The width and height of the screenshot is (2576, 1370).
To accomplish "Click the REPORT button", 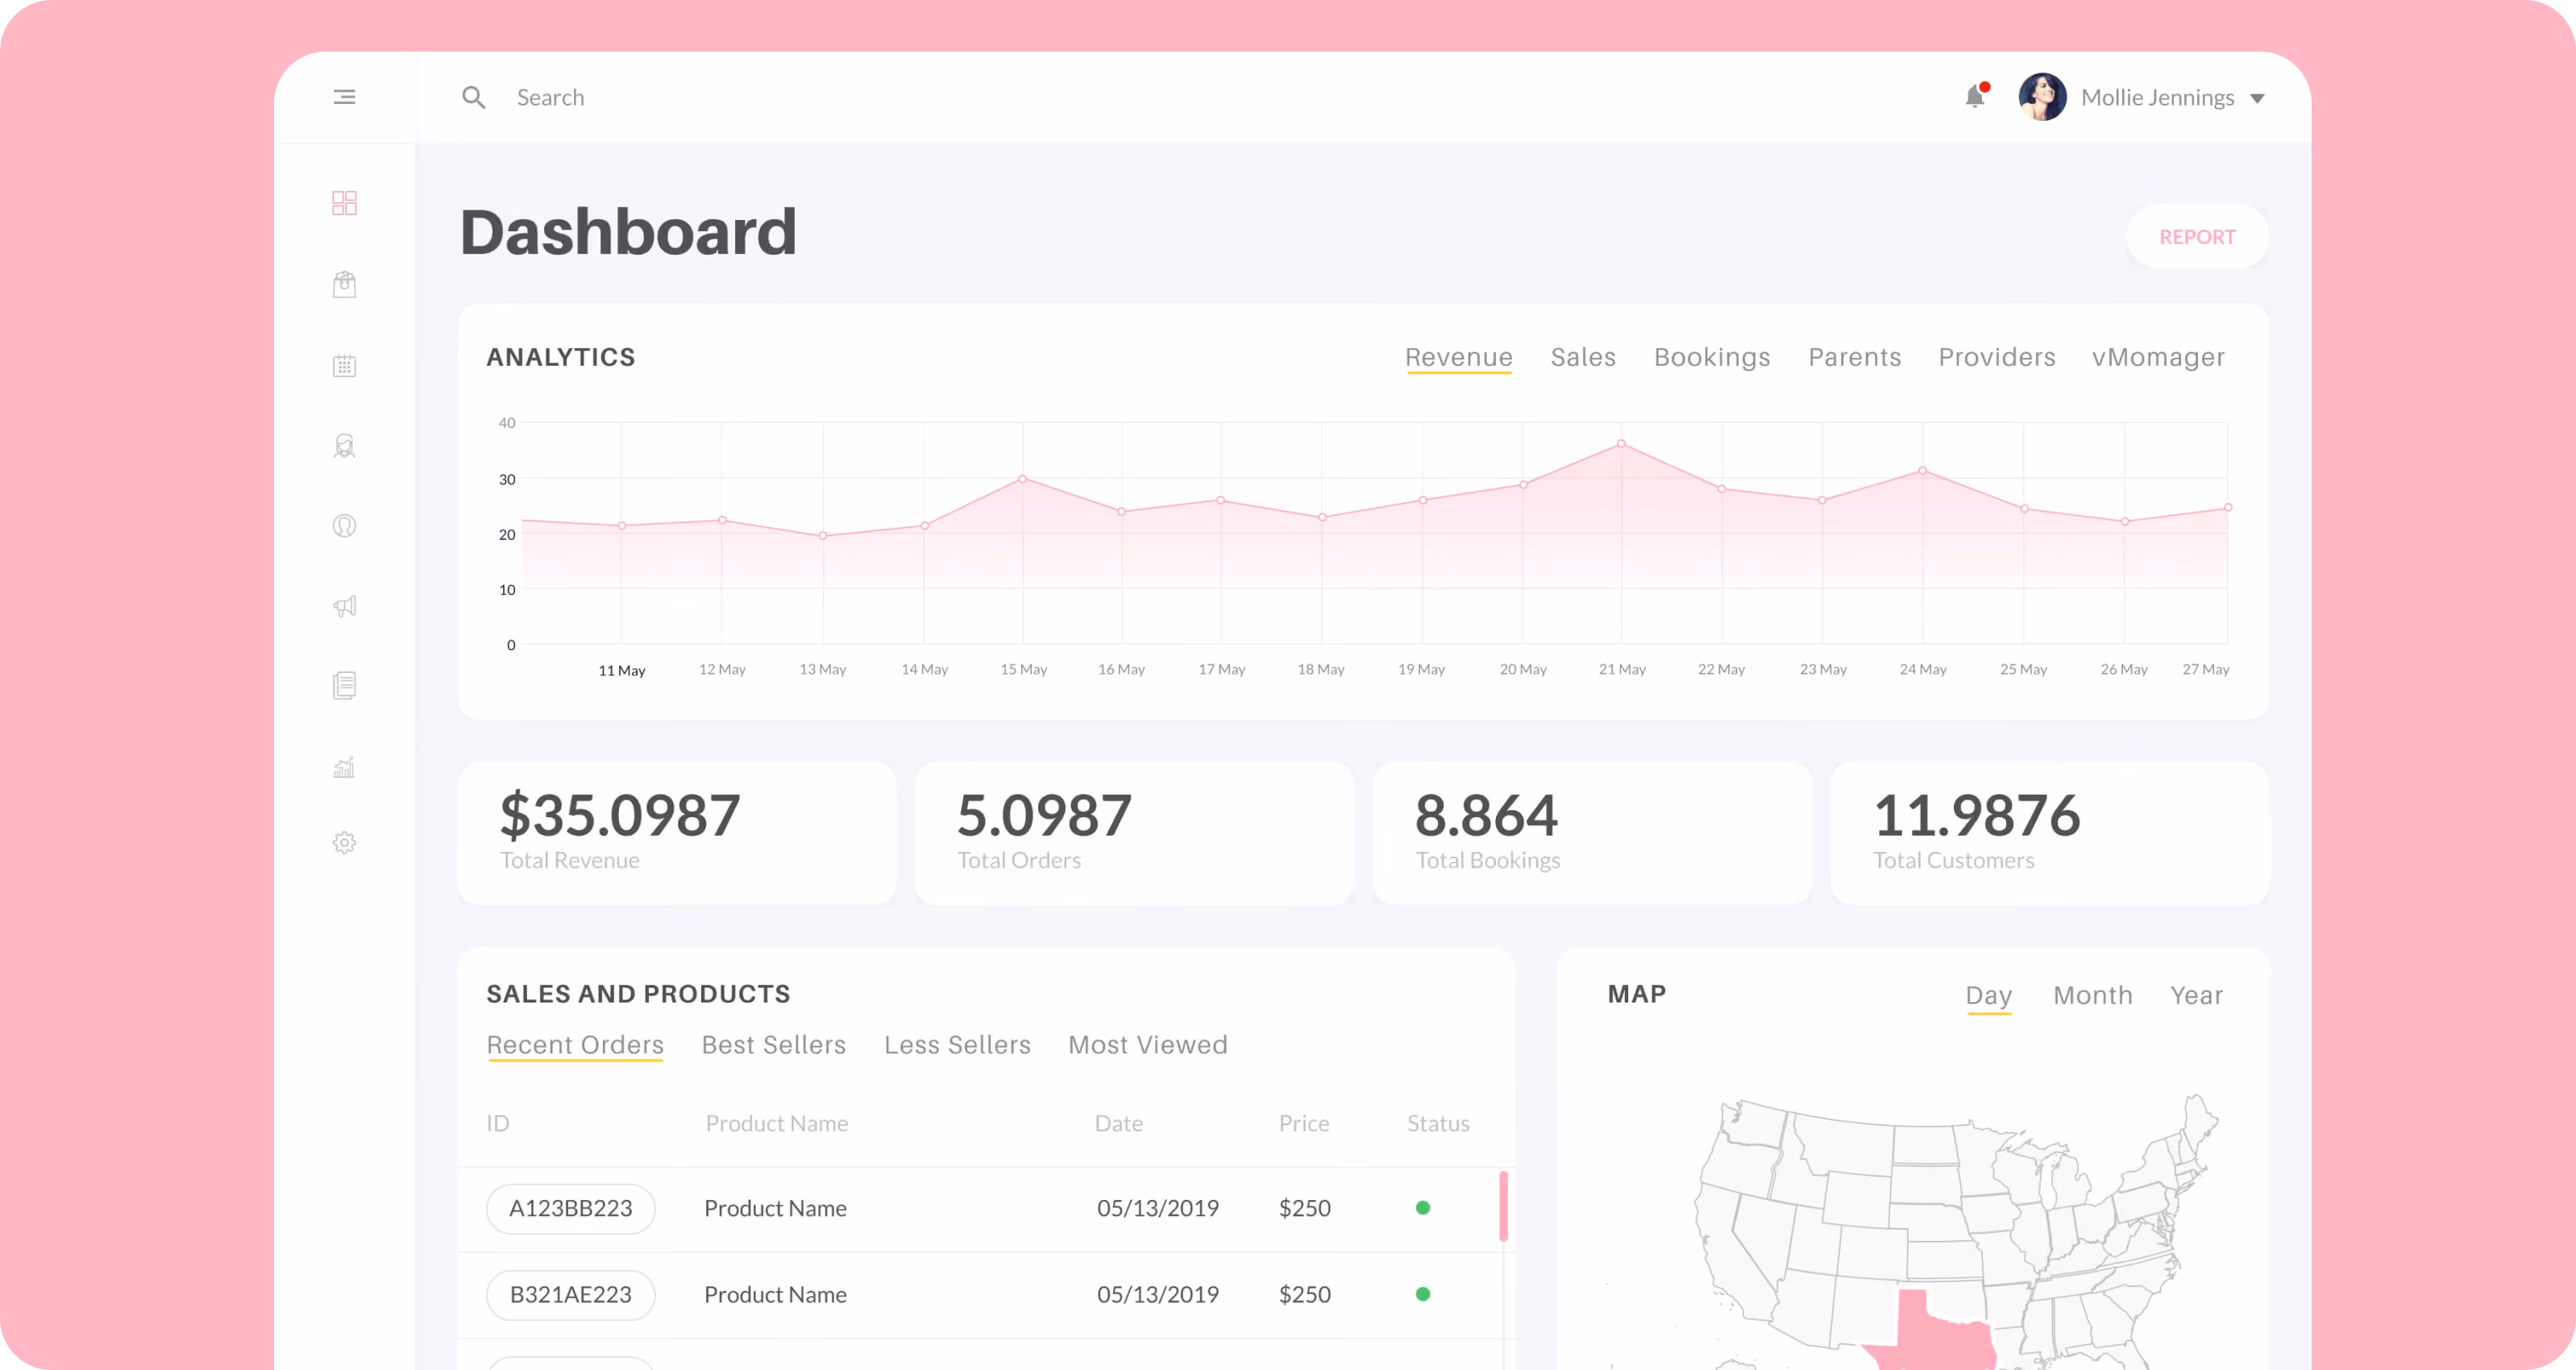I will click(x=2197, y=237).
